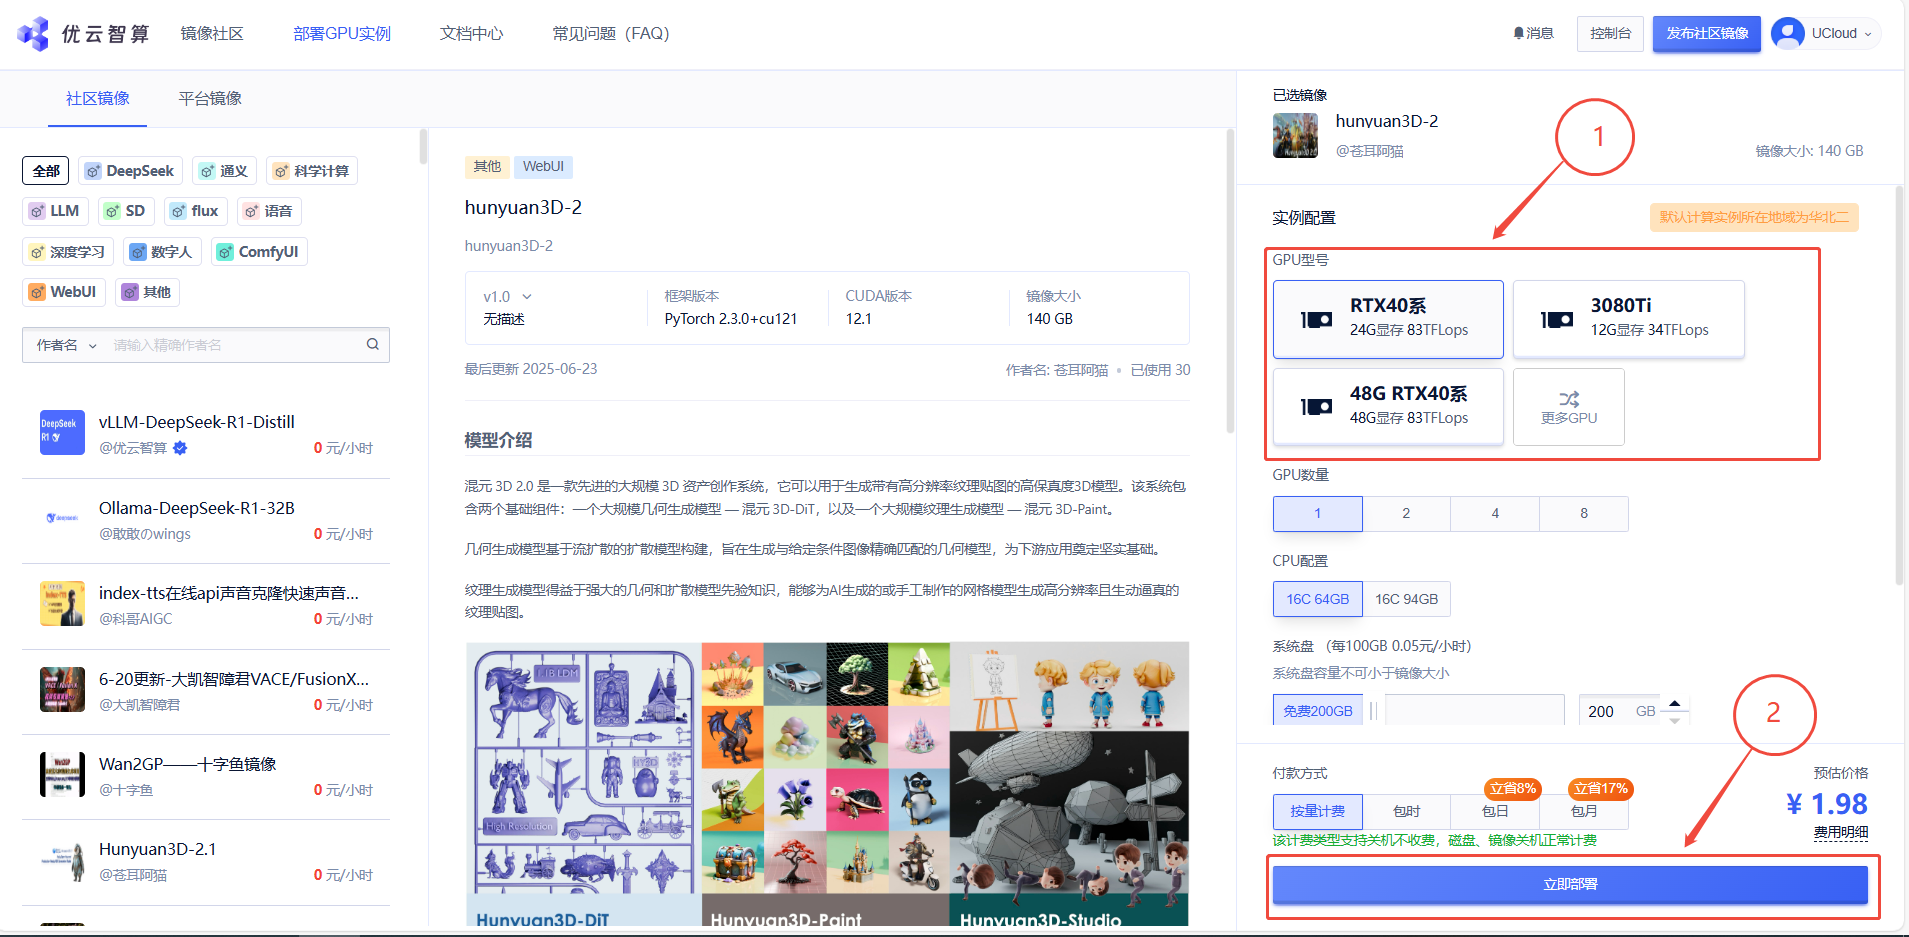Select 包时 payment option
Image resolution: width=1909 pixels, height=937 pixels.
1406,811
